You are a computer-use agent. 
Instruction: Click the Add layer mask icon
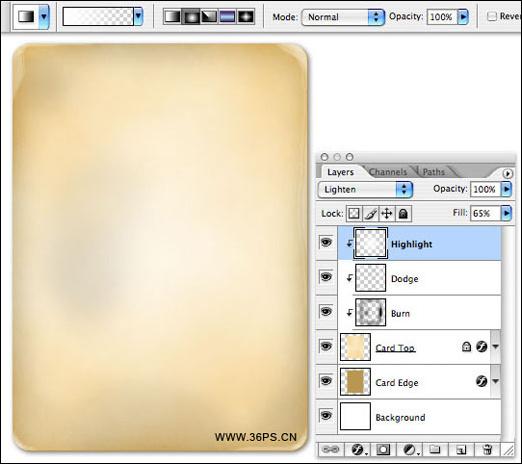click(383, 450)
